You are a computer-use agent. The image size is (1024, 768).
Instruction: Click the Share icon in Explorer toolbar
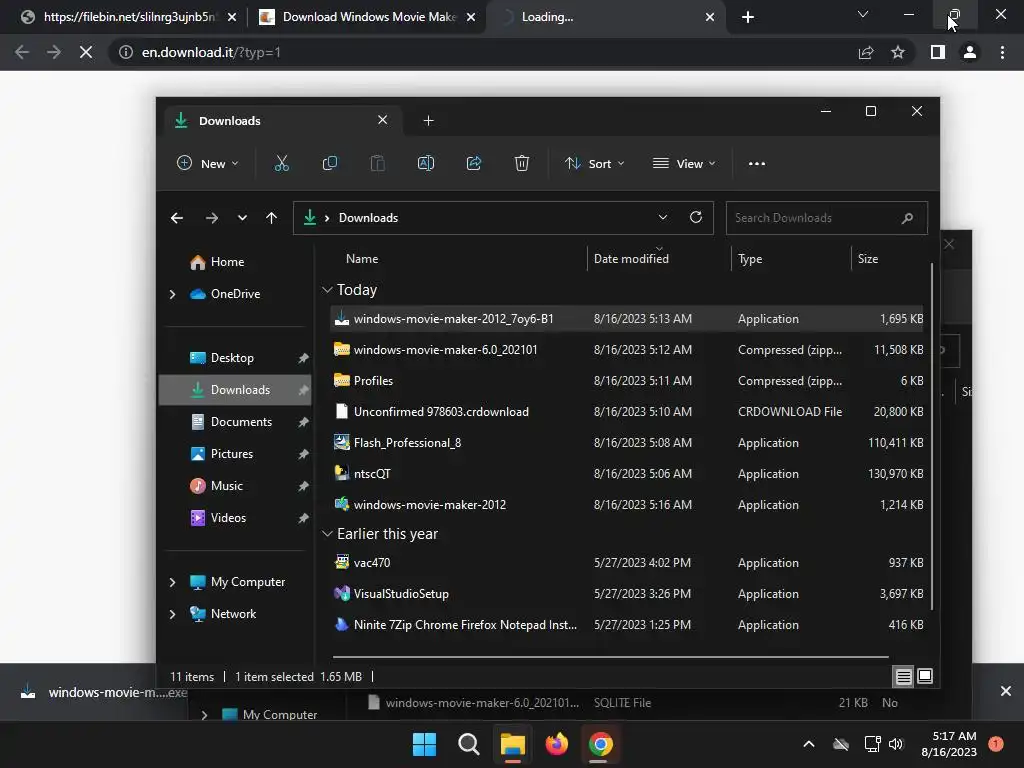474,163
